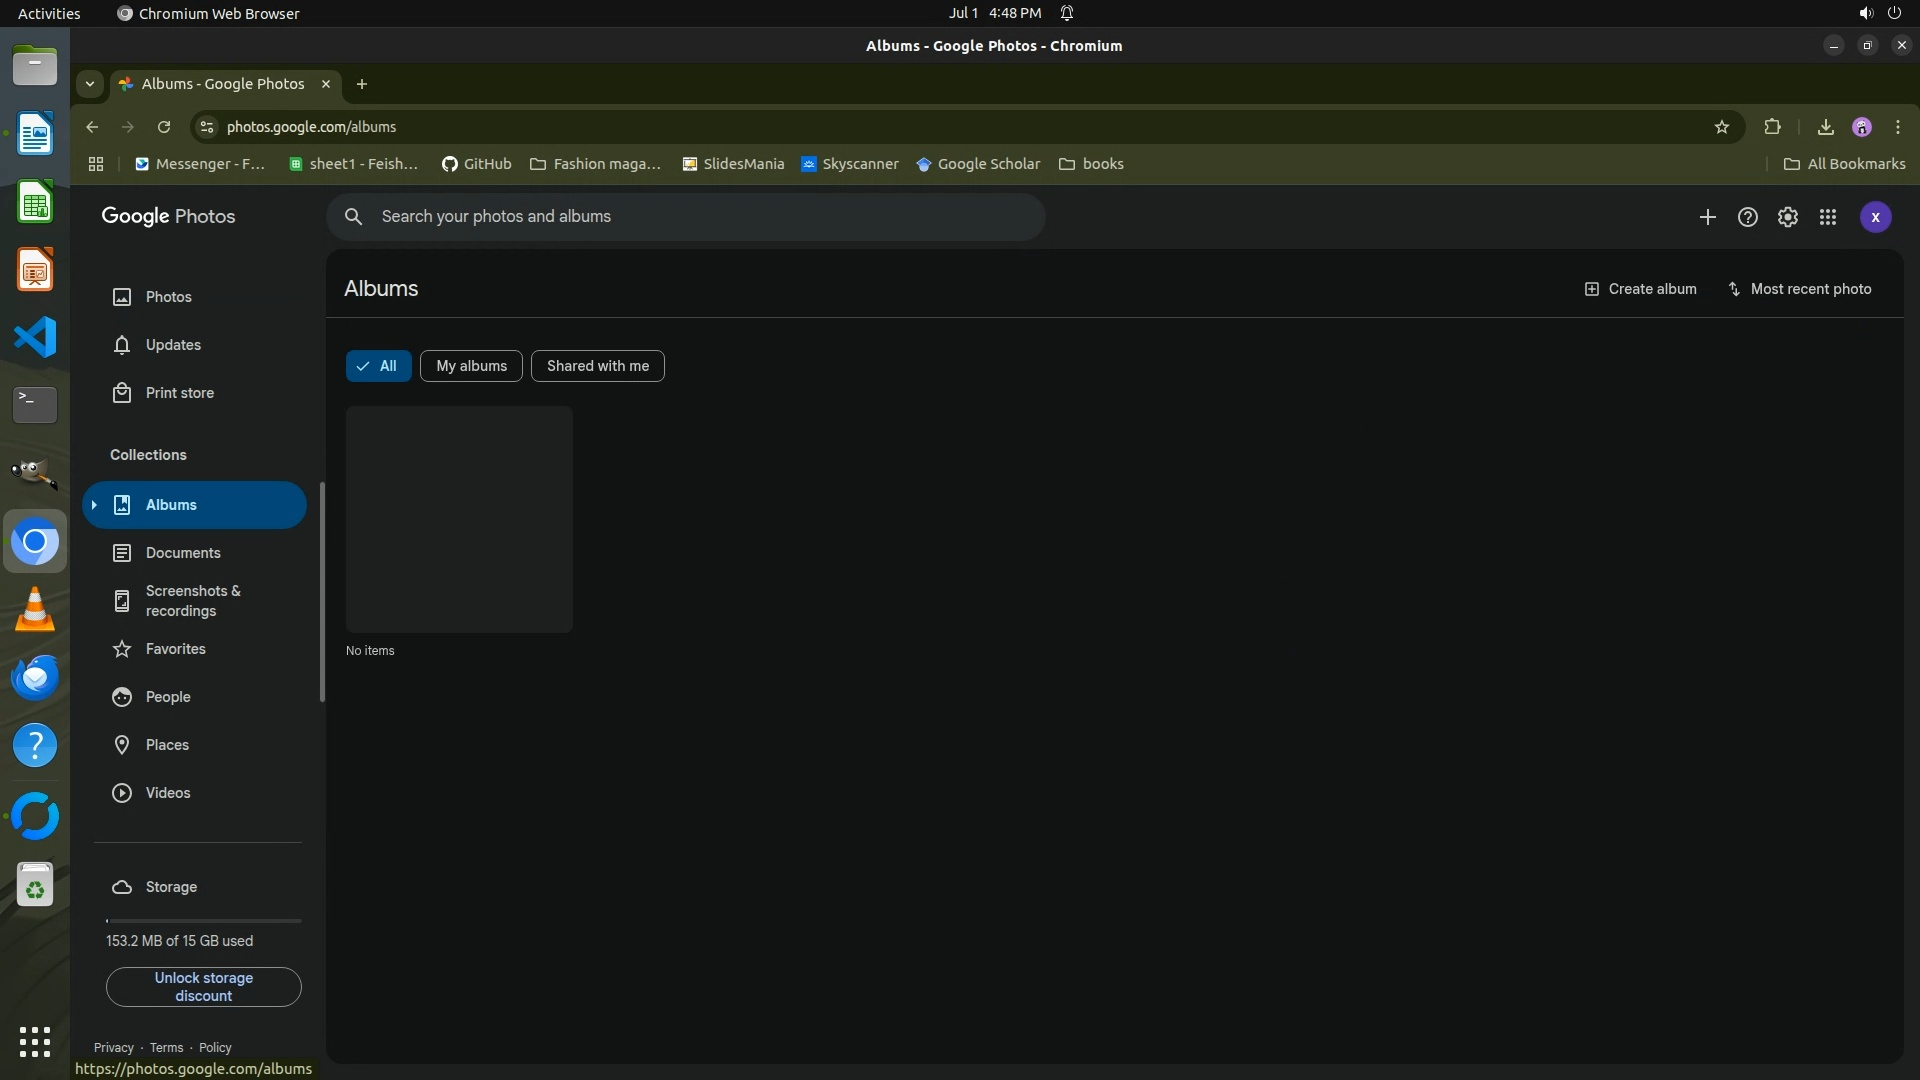Select the My albums filter chip
The image size is (1920, 1080).
(x=471, y=366)
